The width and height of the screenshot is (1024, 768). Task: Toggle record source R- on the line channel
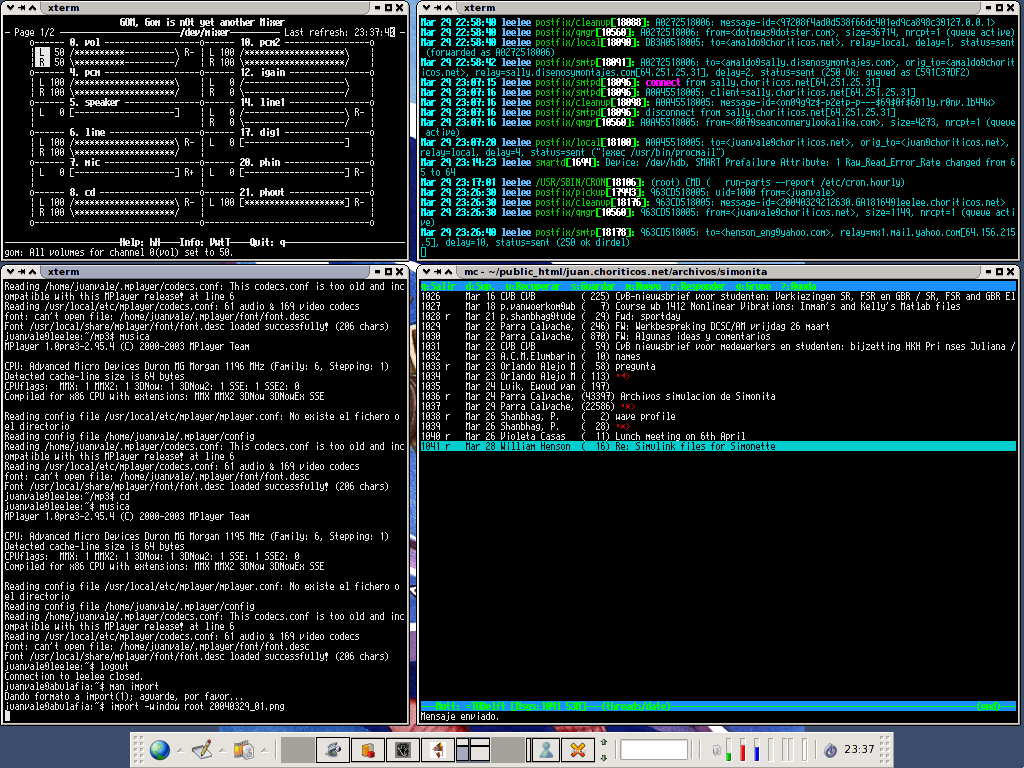[189, 142]
